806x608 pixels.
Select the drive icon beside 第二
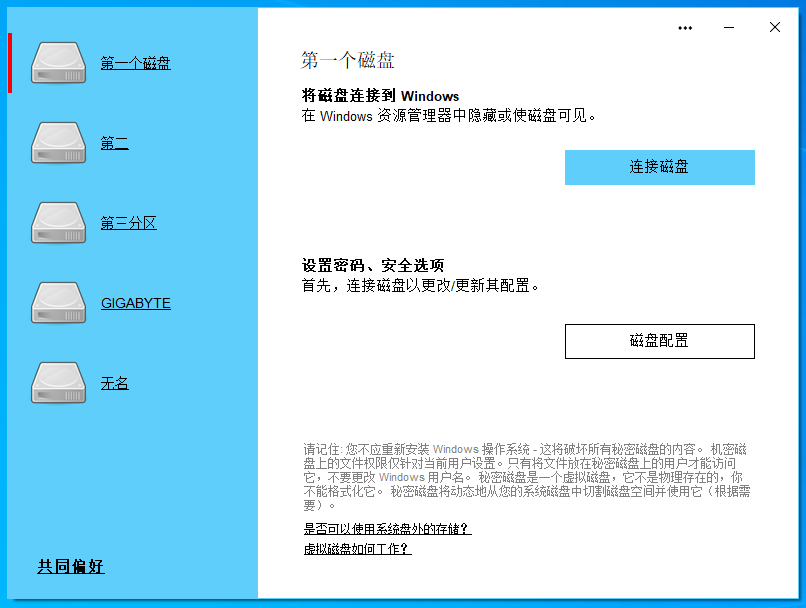(x=60, y=143)
